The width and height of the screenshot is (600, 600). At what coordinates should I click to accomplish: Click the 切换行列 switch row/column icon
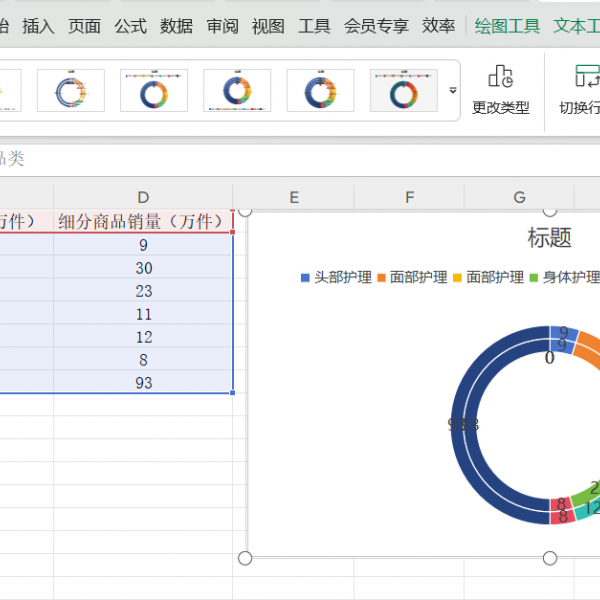click(x=586, y=77)
